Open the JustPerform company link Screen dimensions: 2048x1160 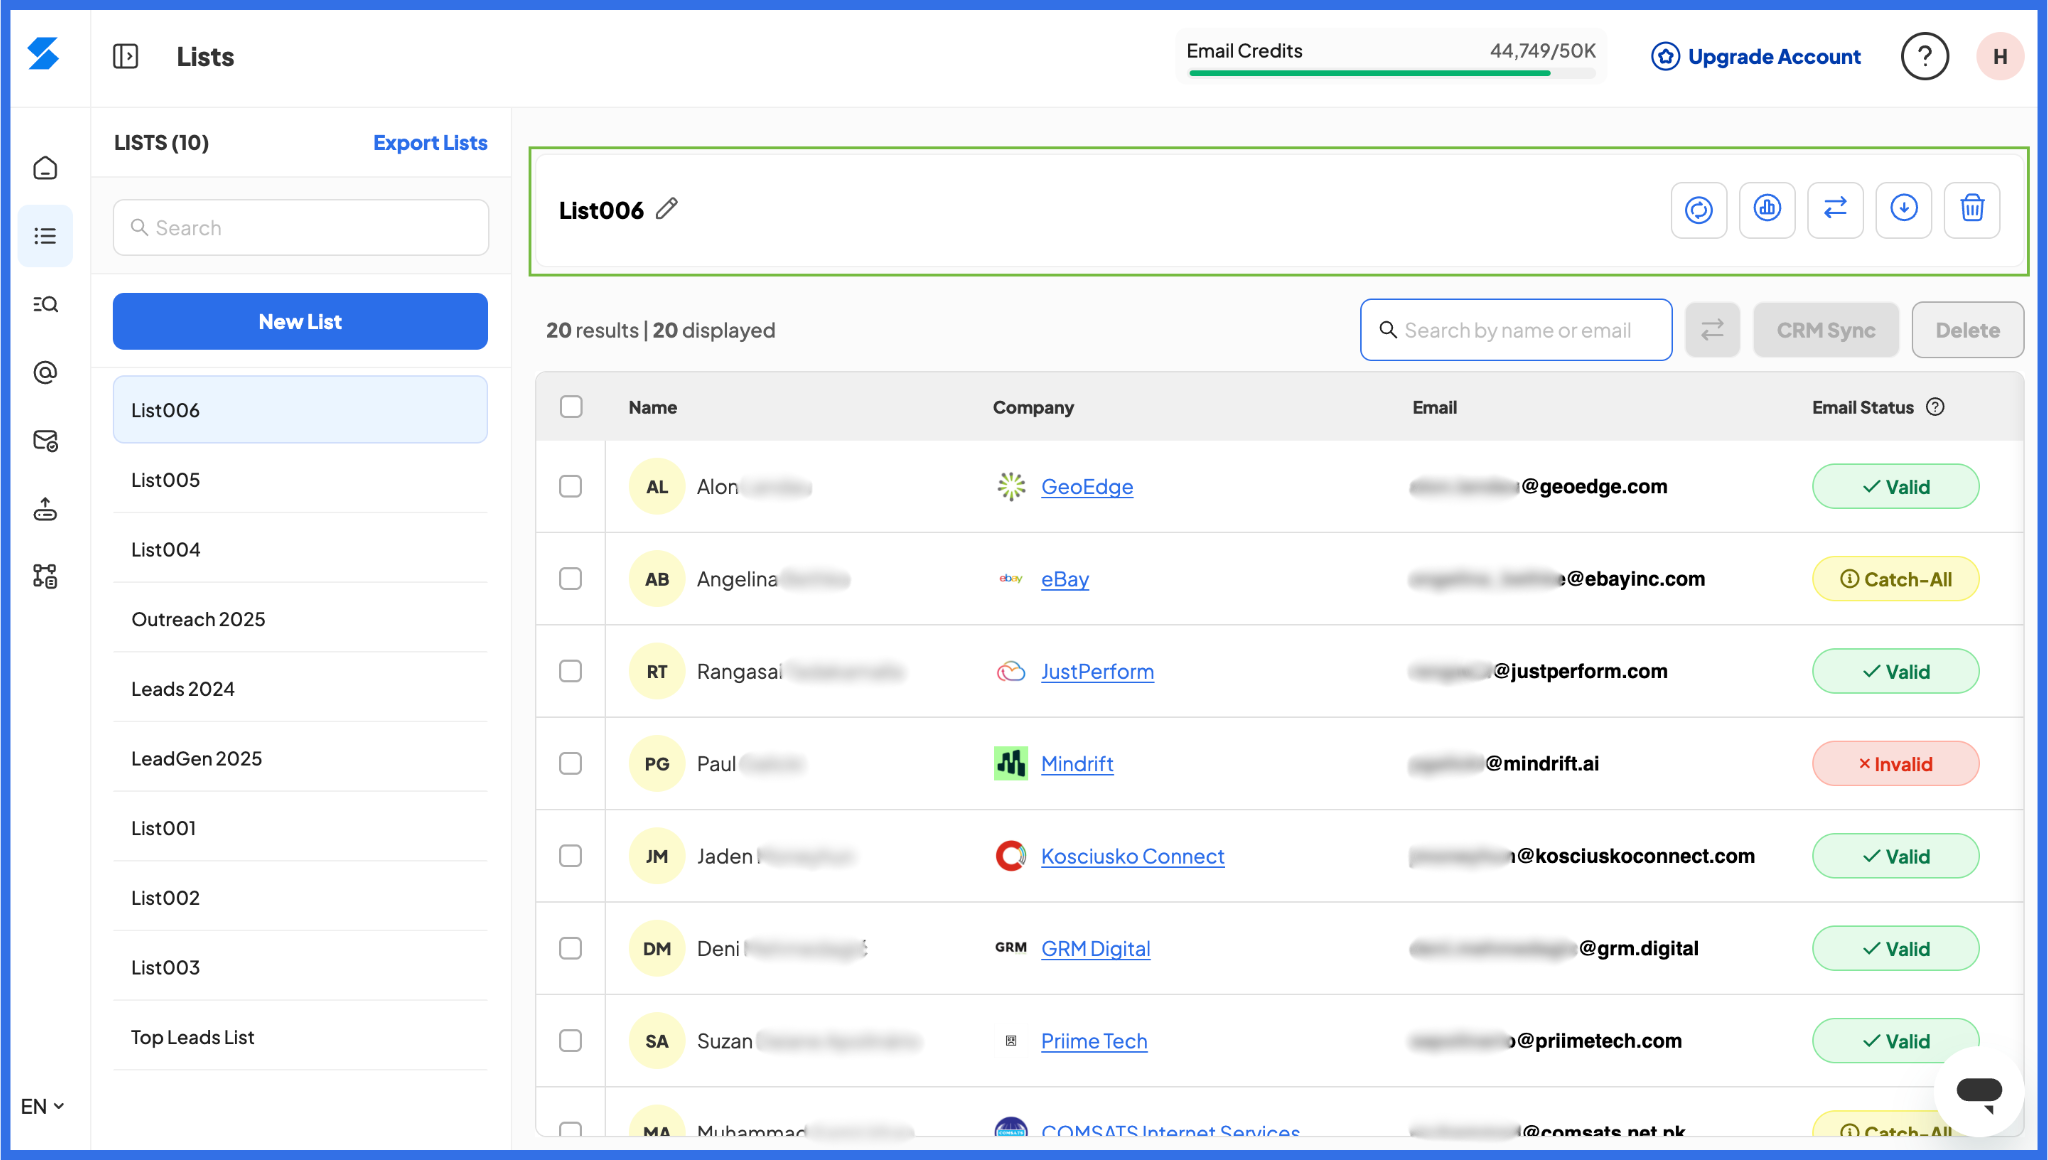click(x=1097, y=672)
